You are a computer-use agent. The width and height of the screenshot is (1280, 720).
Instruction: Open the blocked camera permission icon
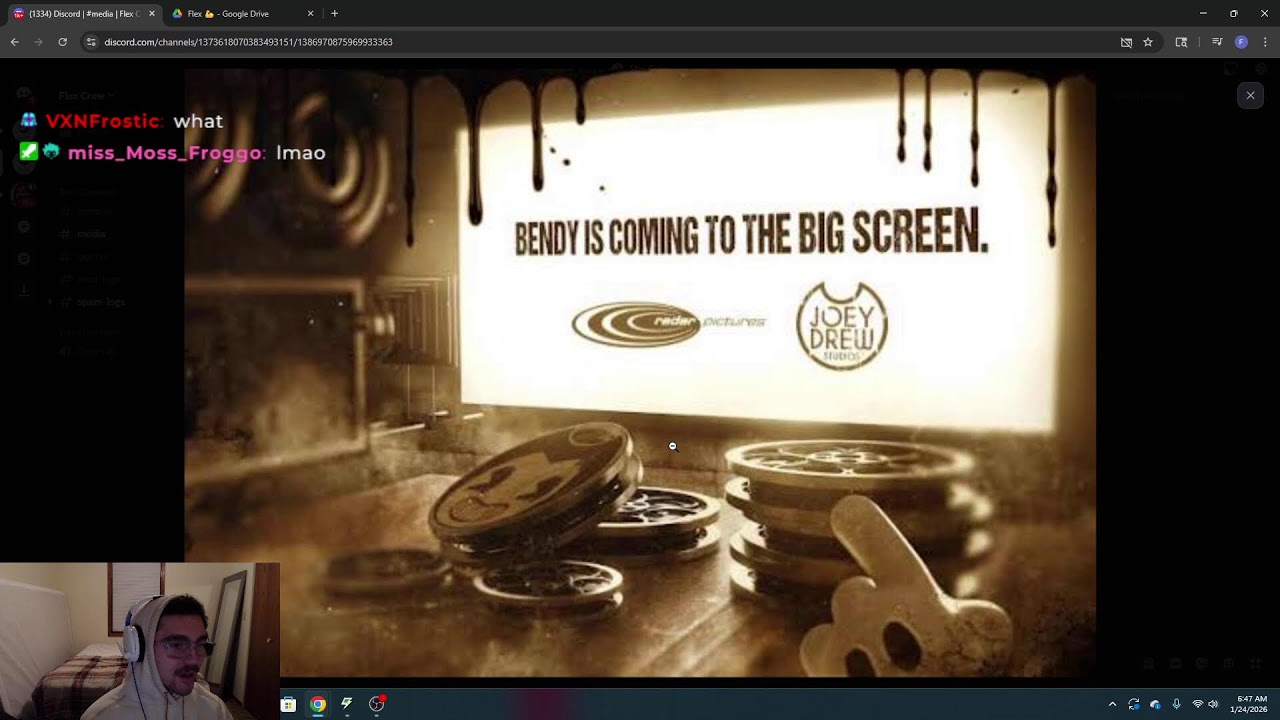pyautogui.click(x=1126, y=42)
